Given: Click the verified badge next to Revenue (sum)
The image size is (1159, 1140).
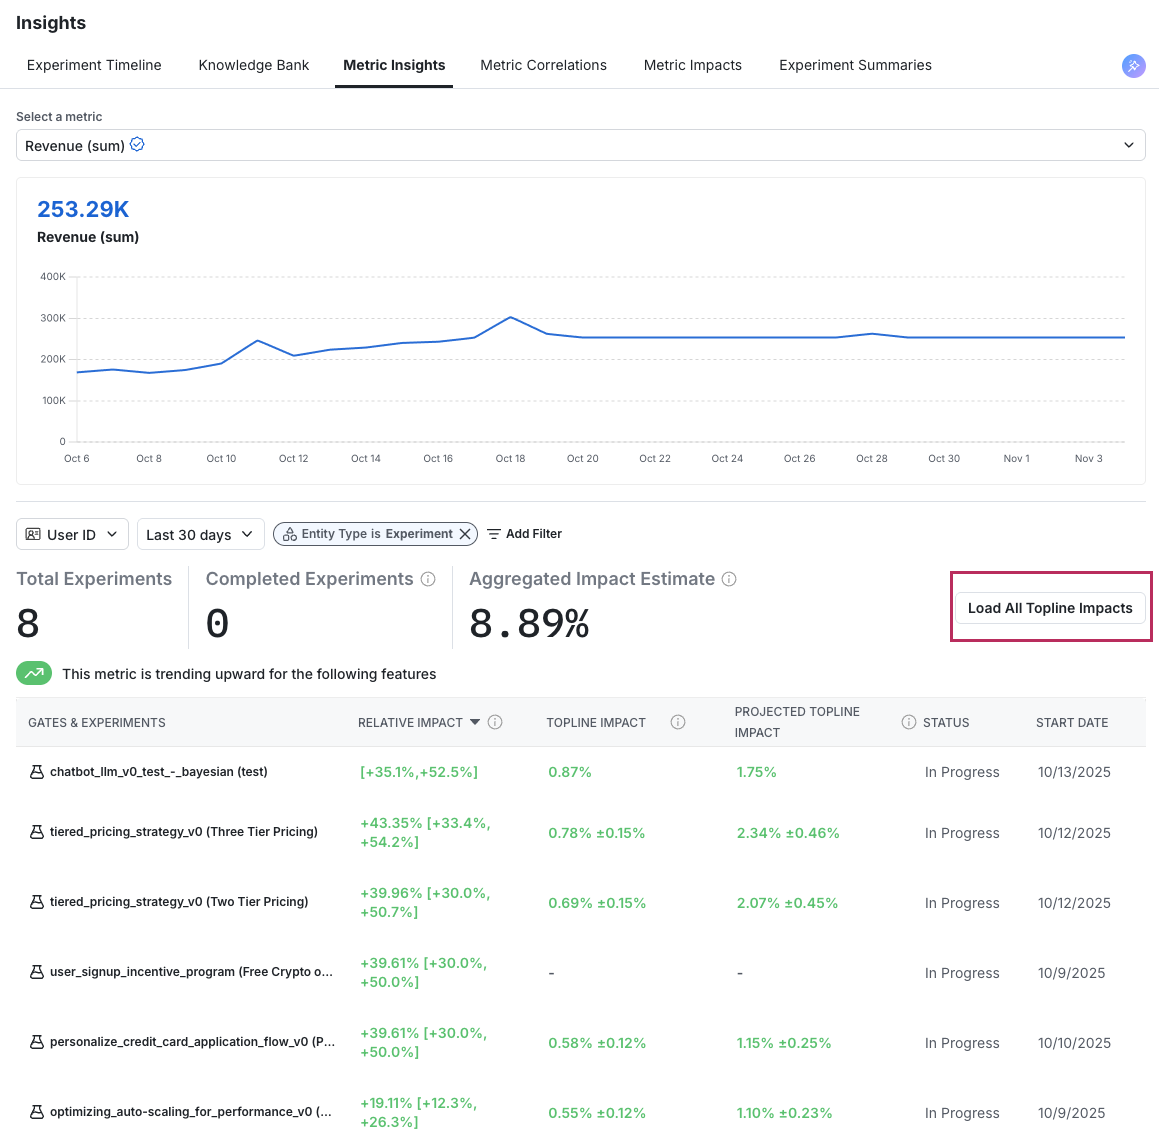Looking at the screenshot, I should 137,144.
